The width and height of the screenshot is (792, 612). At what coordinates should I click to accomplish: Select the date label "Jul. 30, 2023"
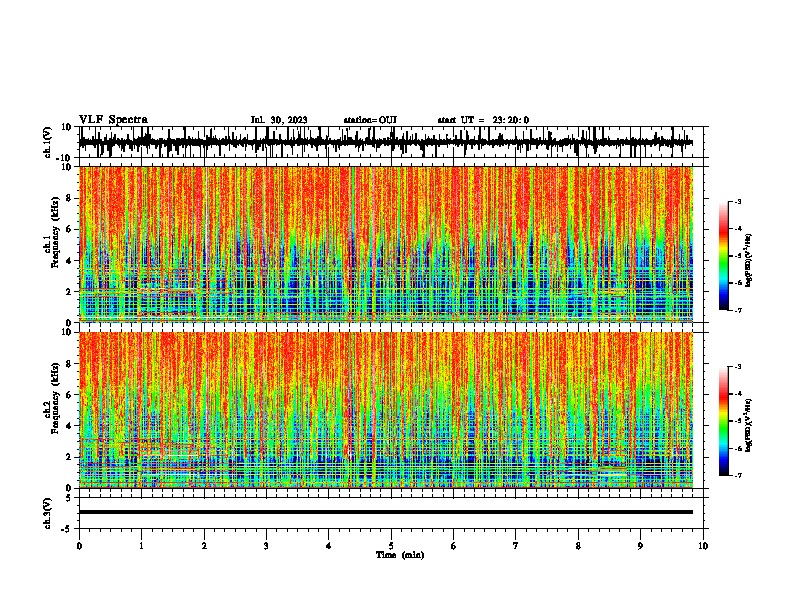[279, 120]
